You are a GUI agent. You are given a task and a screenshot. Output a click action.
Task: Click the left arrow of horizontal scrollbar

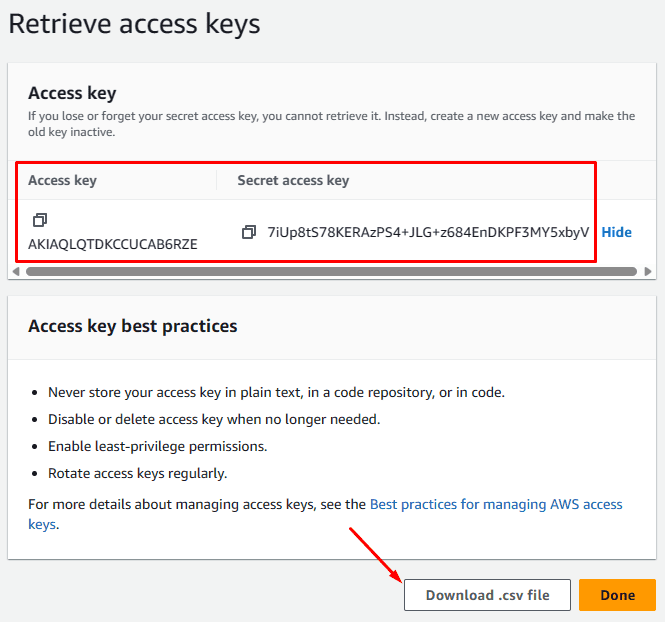pos(15,271)
